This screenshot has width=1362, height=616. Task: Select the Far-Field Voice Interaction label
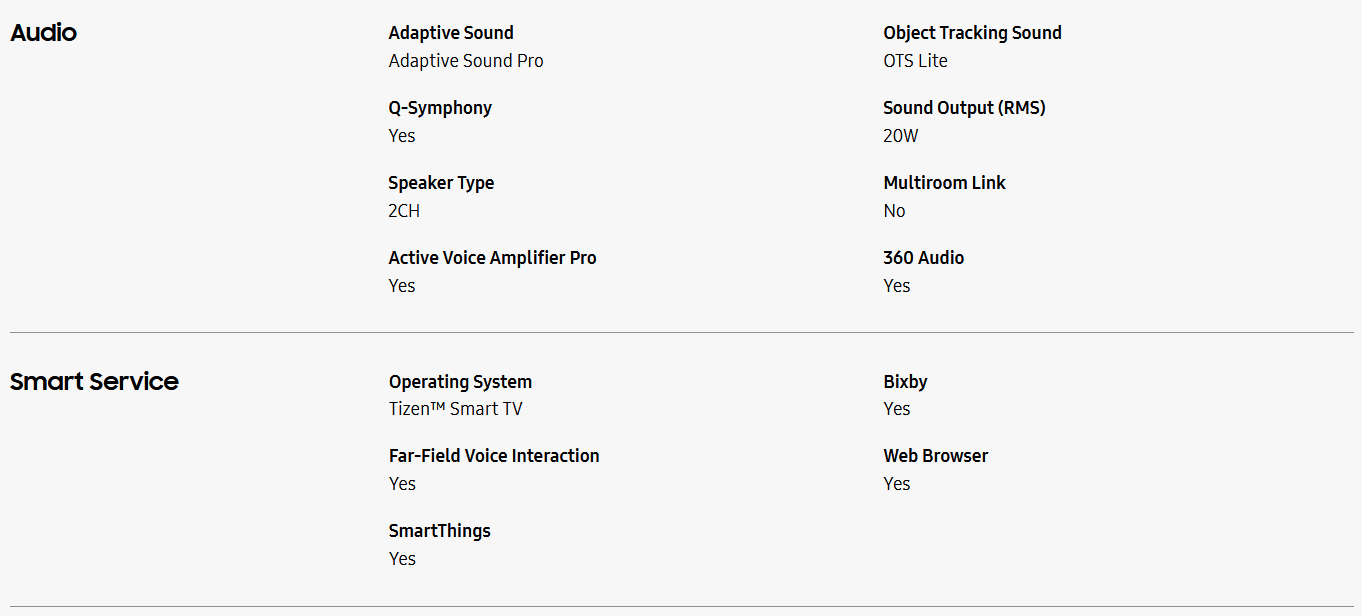pos(494,456)
